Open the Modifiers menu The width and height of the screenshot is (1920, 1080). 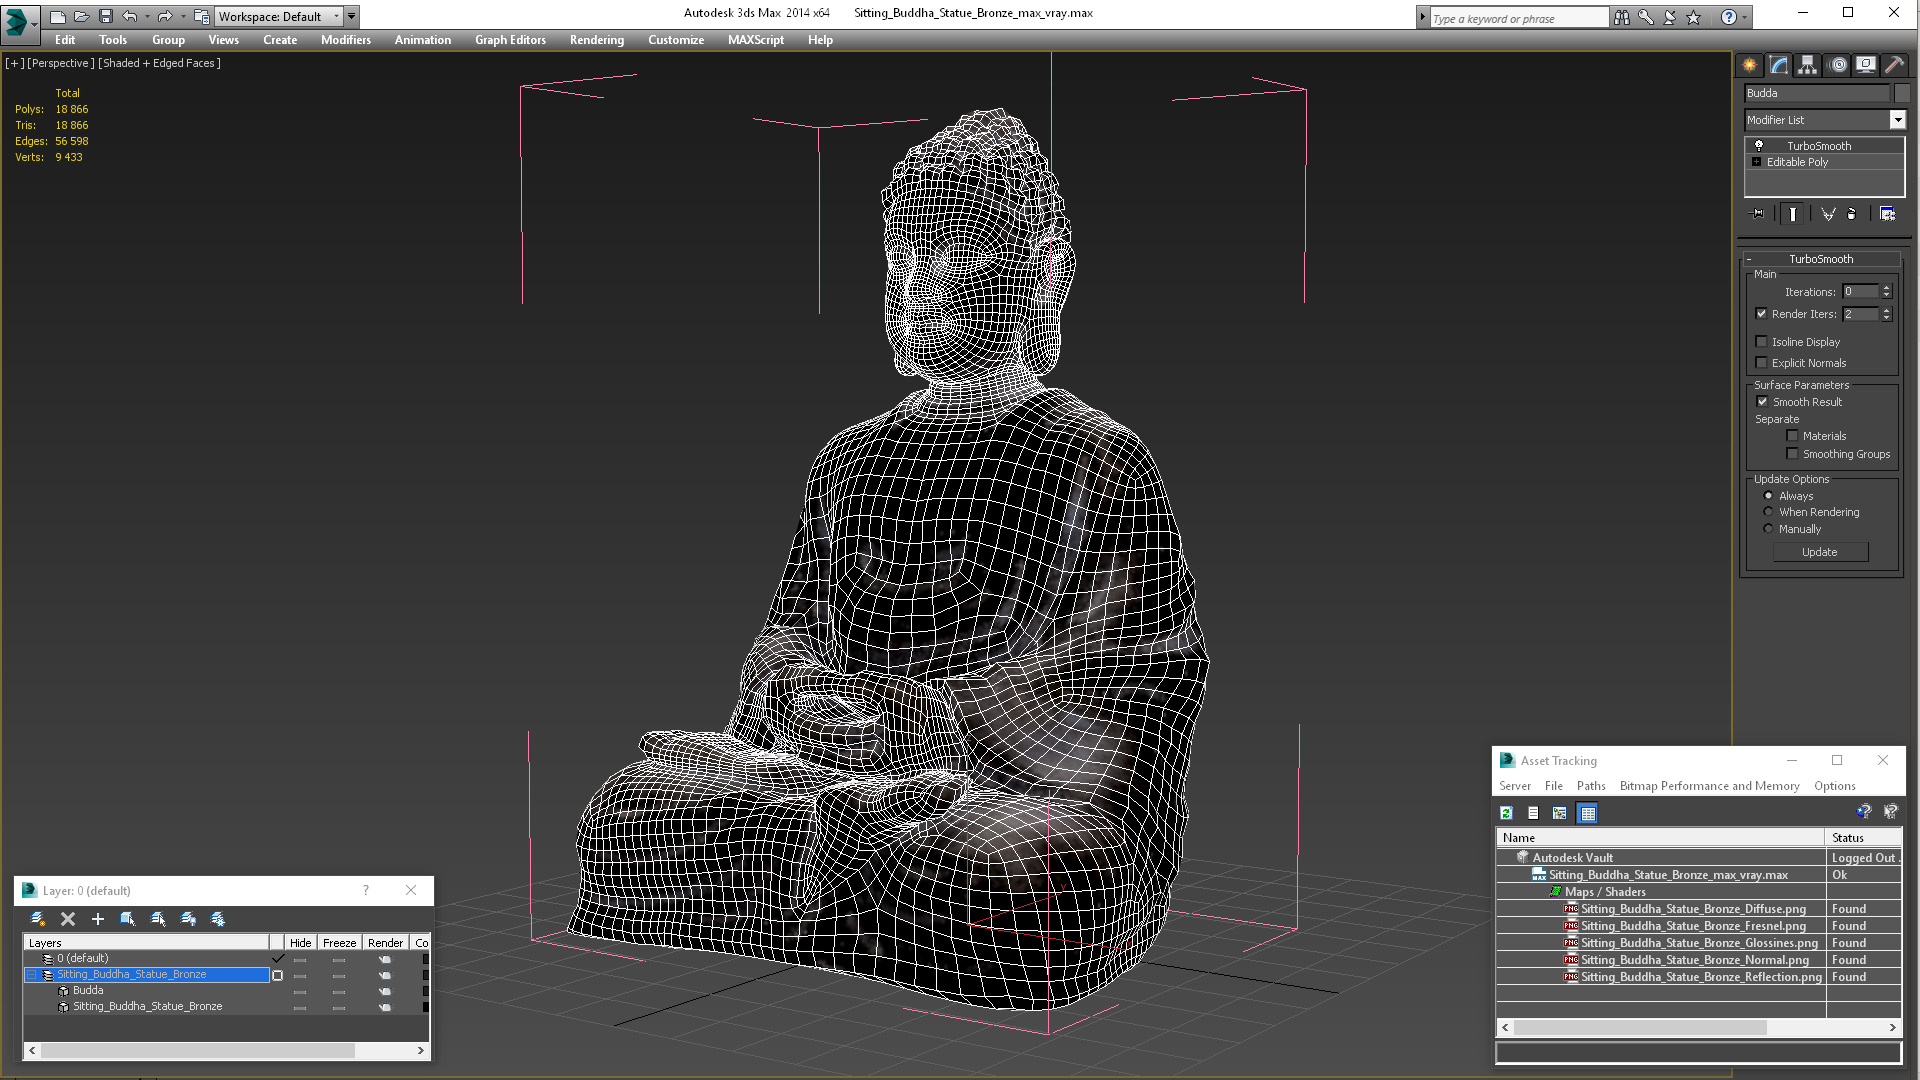345,40
